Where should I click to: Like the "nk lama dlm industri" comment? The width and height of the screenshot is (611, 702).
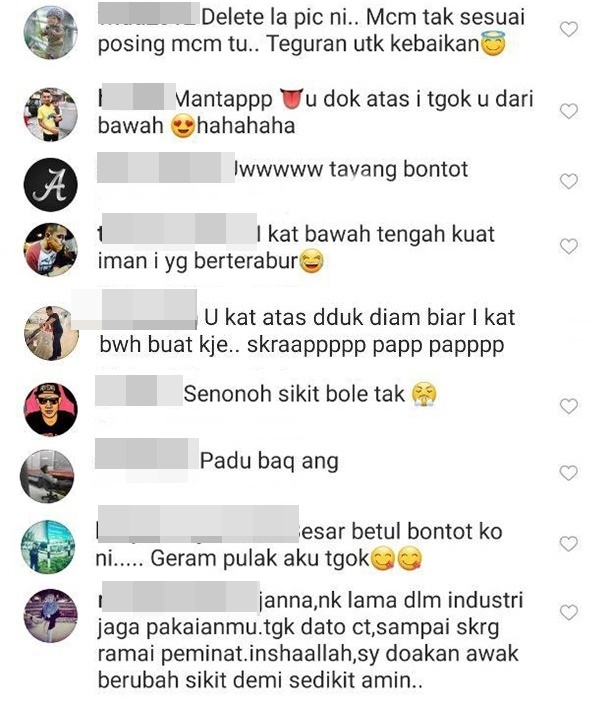(568, 612)
